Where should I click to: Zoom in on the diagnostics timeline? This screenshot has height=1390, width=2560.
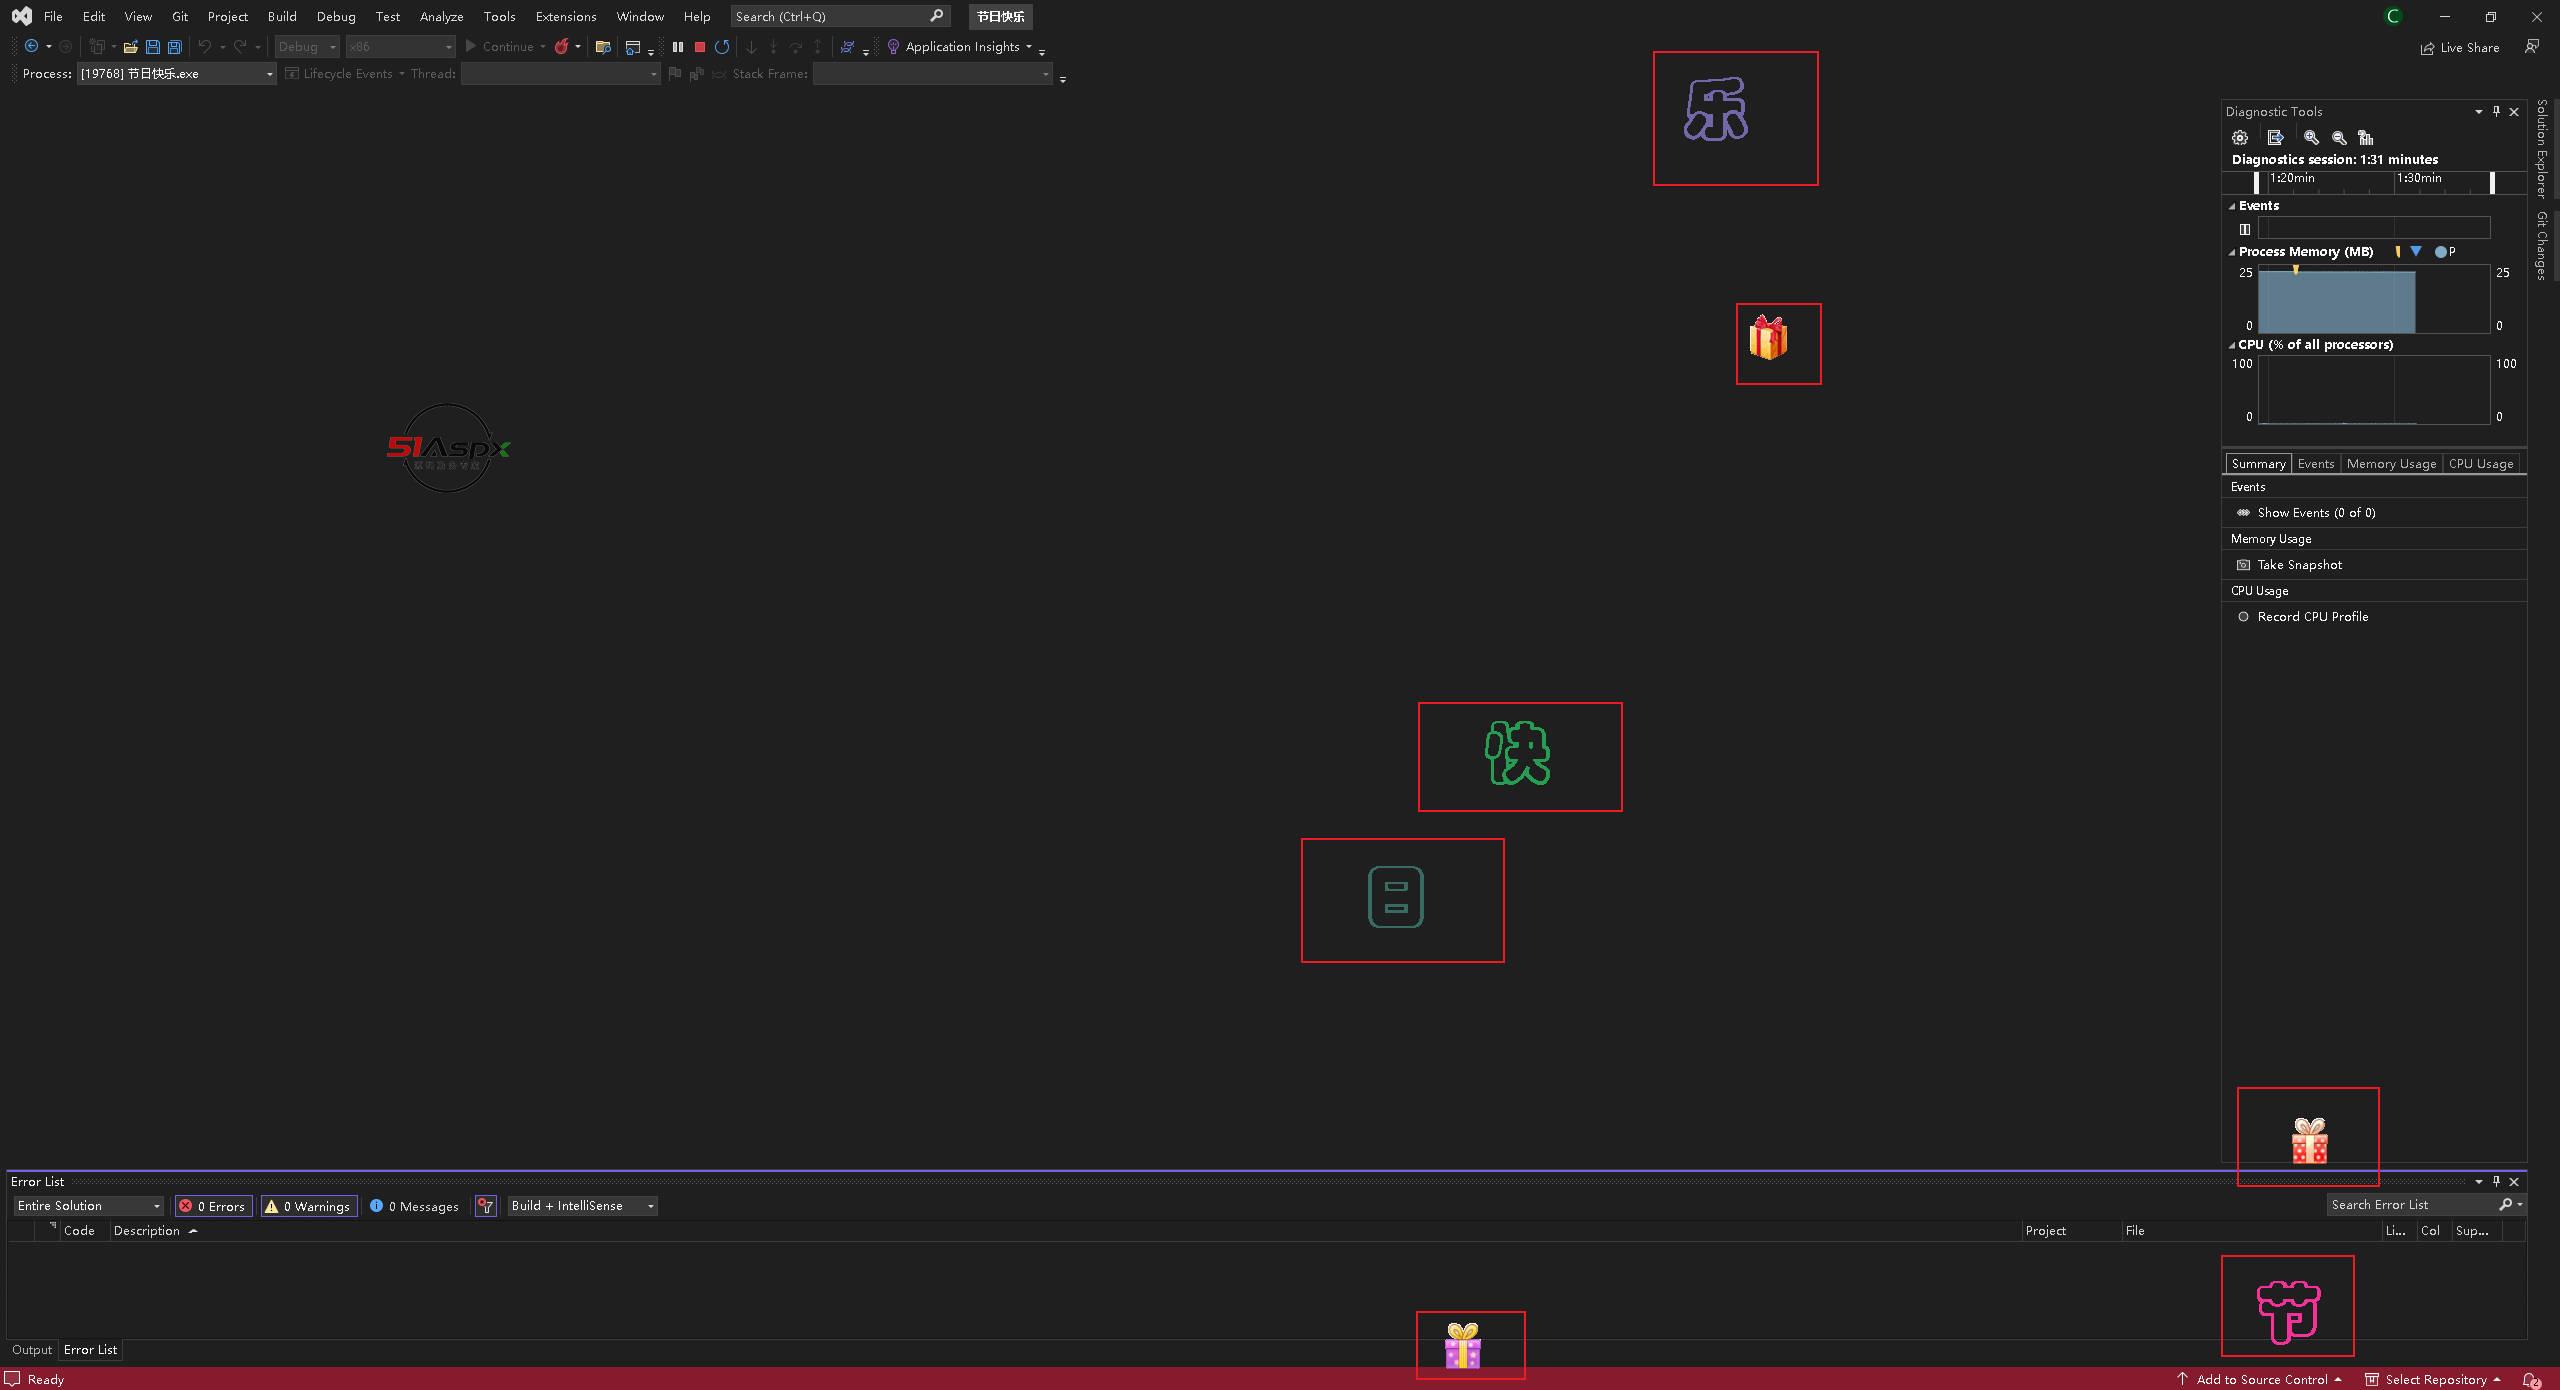[x=2311, y=138]
